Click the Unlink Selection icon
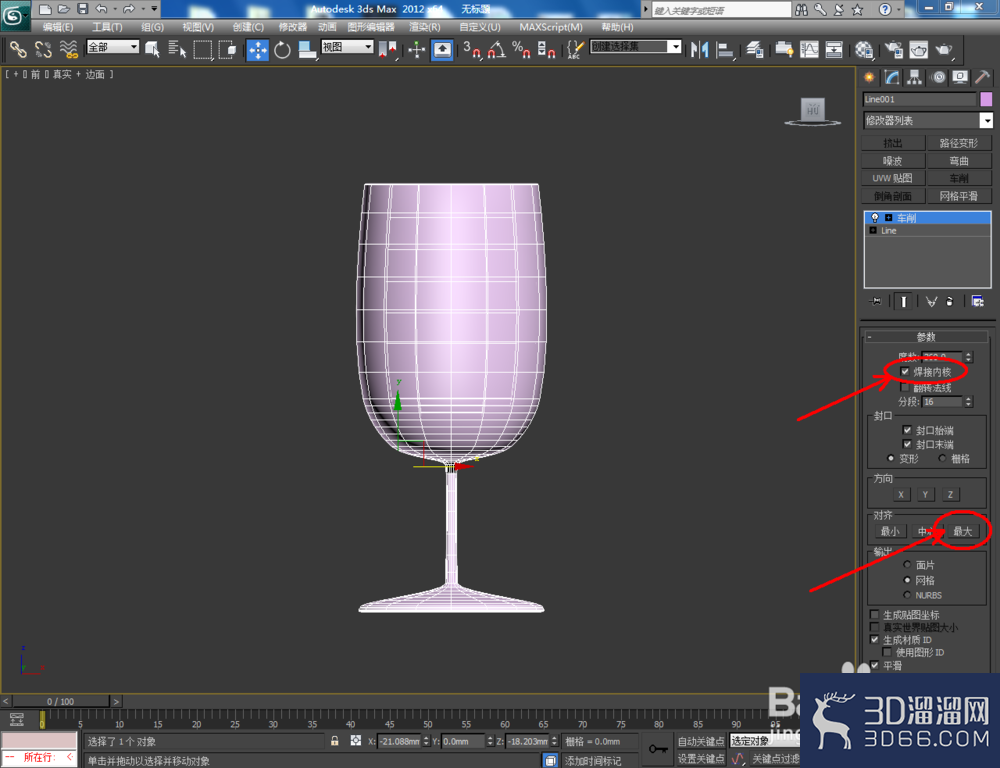The image size is (1000, 768). tap(43, 49)
